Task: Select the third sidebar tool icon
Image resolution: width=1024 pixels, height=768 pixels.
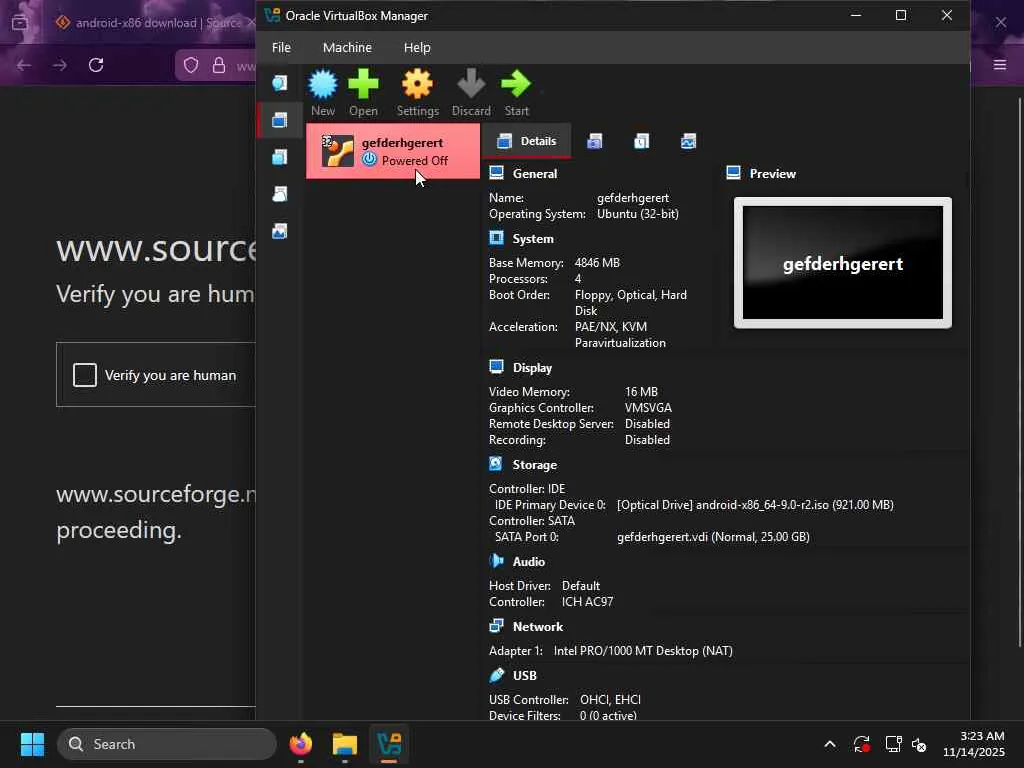Action: pos(280,157)
